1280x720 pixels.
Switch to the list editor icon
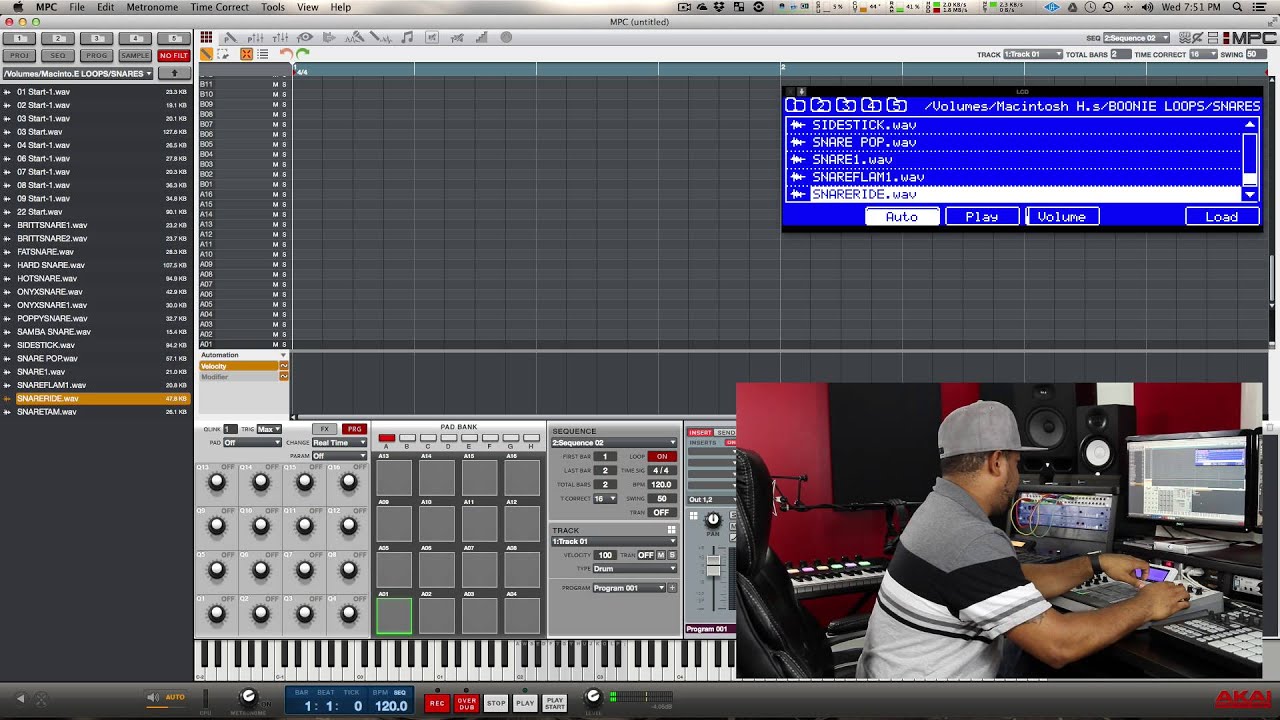(263, 54)
